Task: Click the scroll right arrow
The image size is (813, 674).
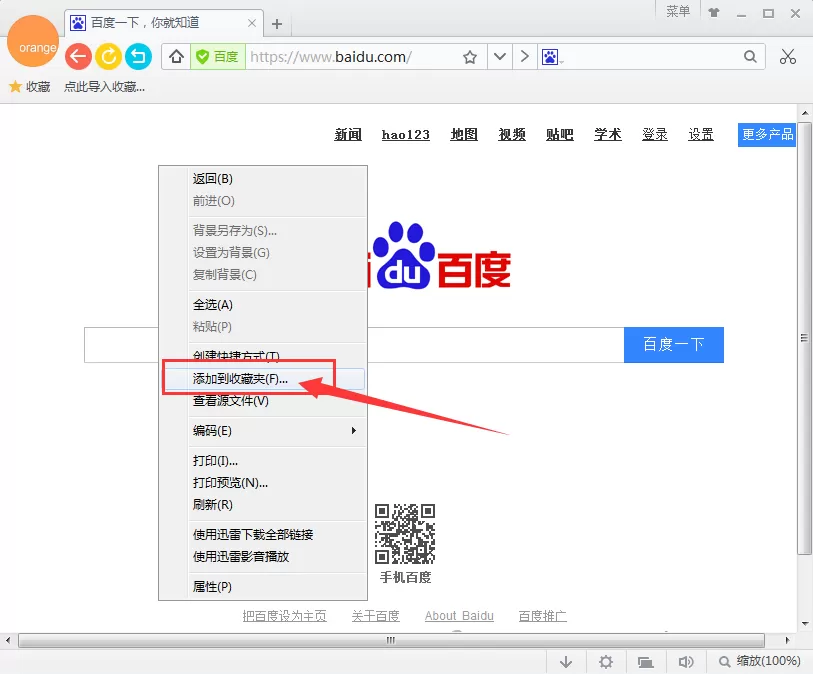Action: (787, 640)
